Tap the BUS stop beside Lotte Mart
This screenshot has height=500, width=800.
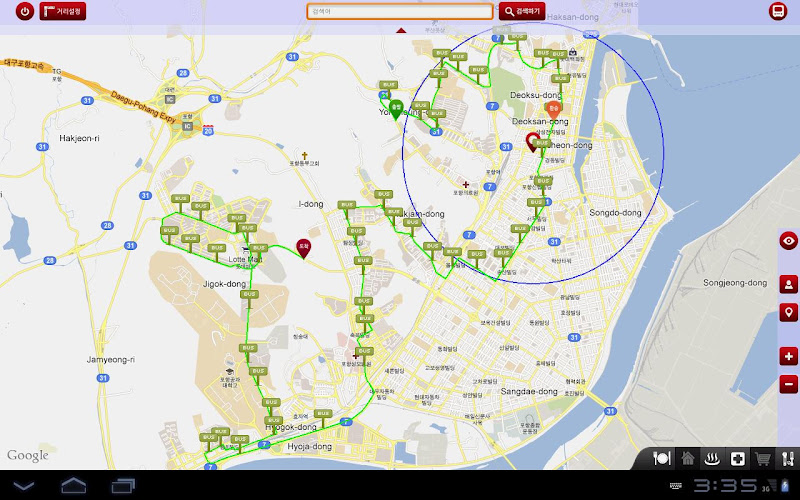click(259, 249)
